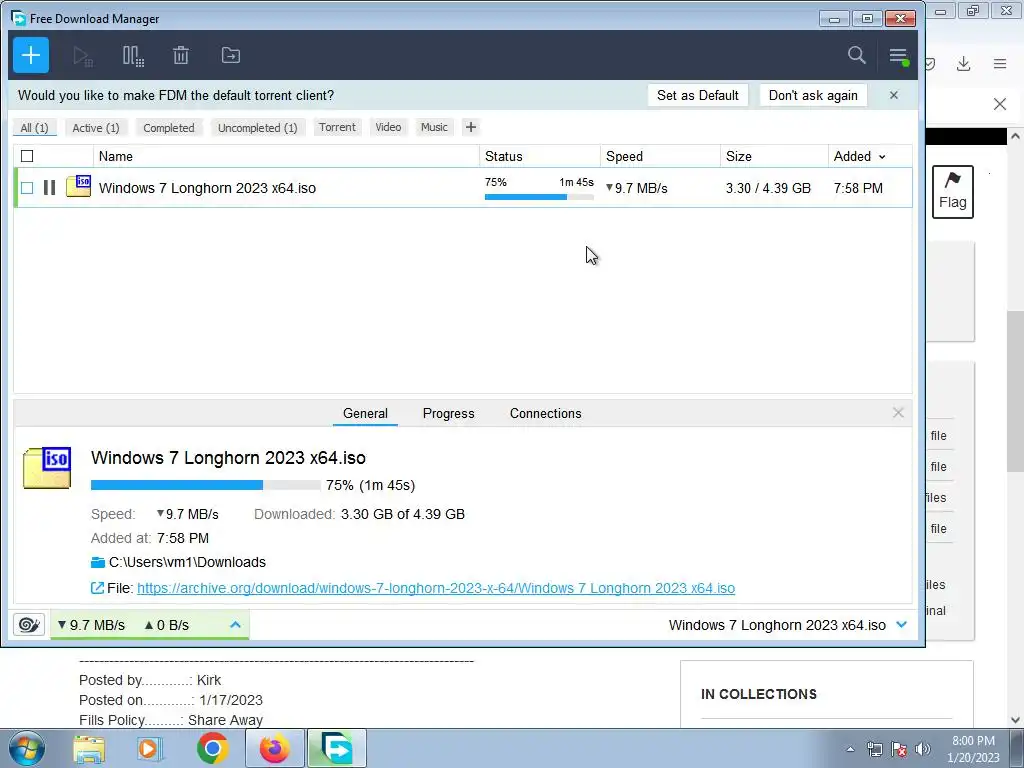This screenshot has width=1024, height=768.
Task: Click Don't ask again button
Action: (x=813, y=95)
